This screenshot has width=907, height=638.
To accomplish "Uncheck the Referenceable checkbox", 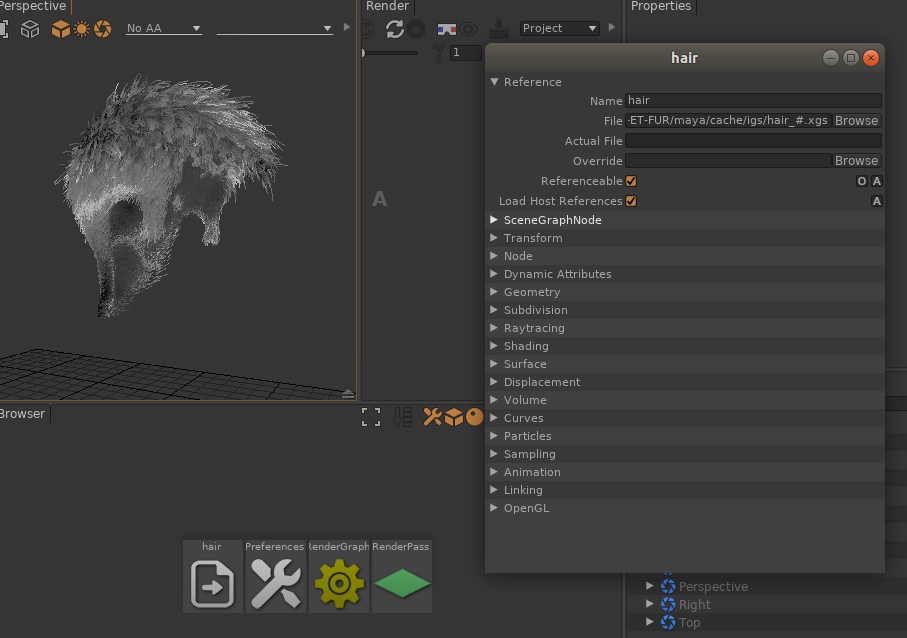I will pos(631,181).
